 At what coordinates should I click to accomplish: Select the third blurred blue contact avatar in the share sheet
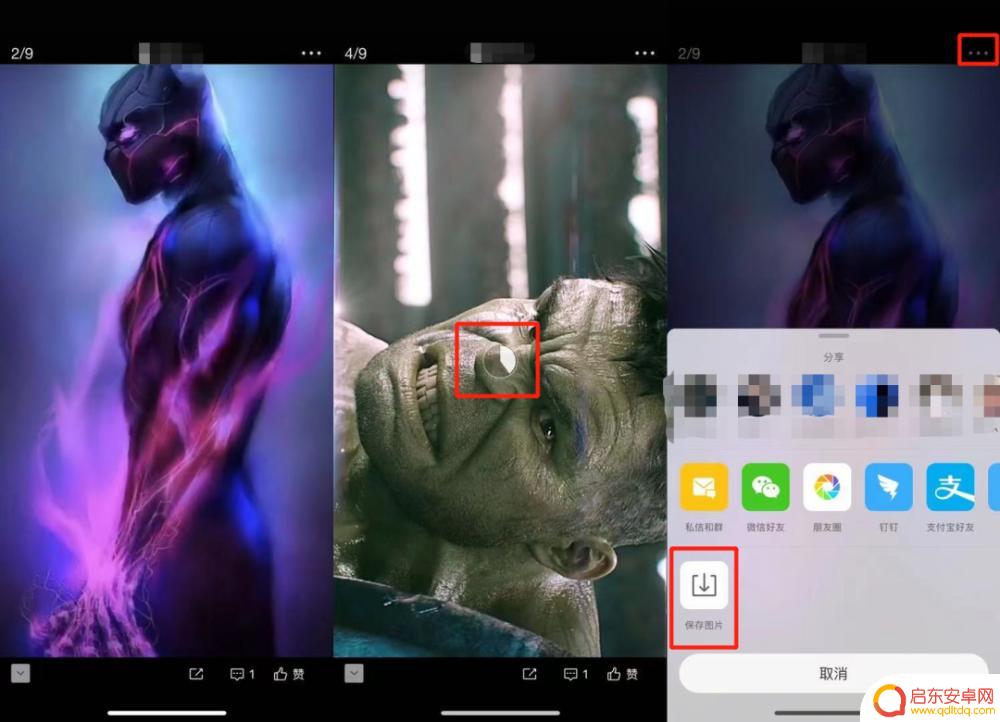click(818, 395)
